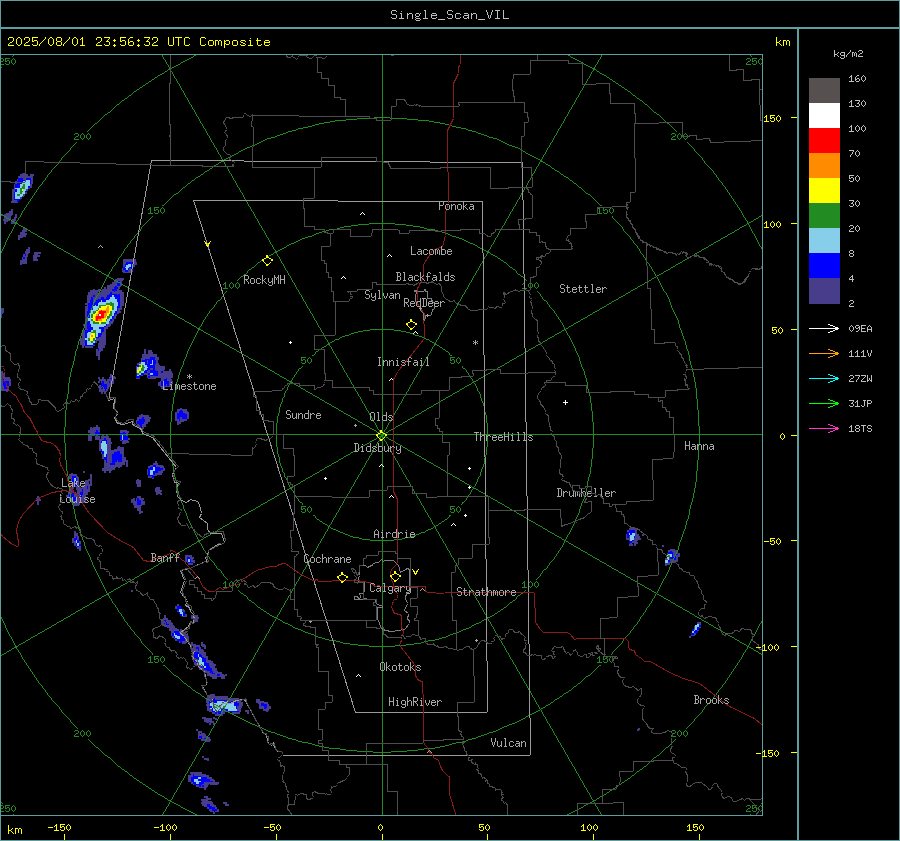Click the Limestone label
The image size is (900, 841).
tap(189, 386)
